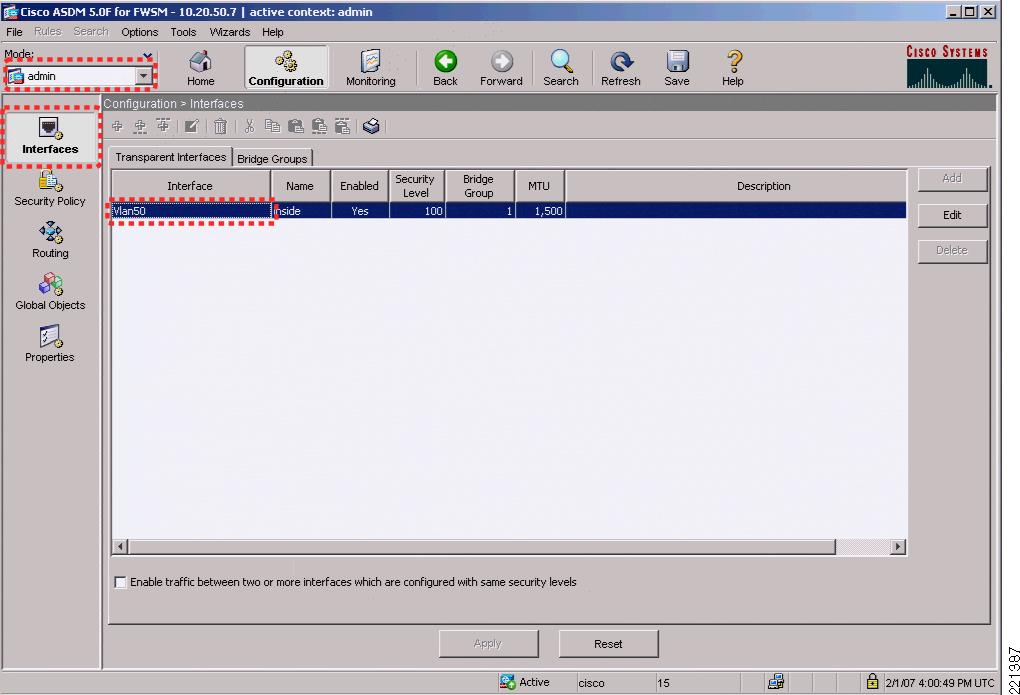Open the Properties section
Image resolution: width=1020 pixels, height=695 pixels.
(50, 344)
